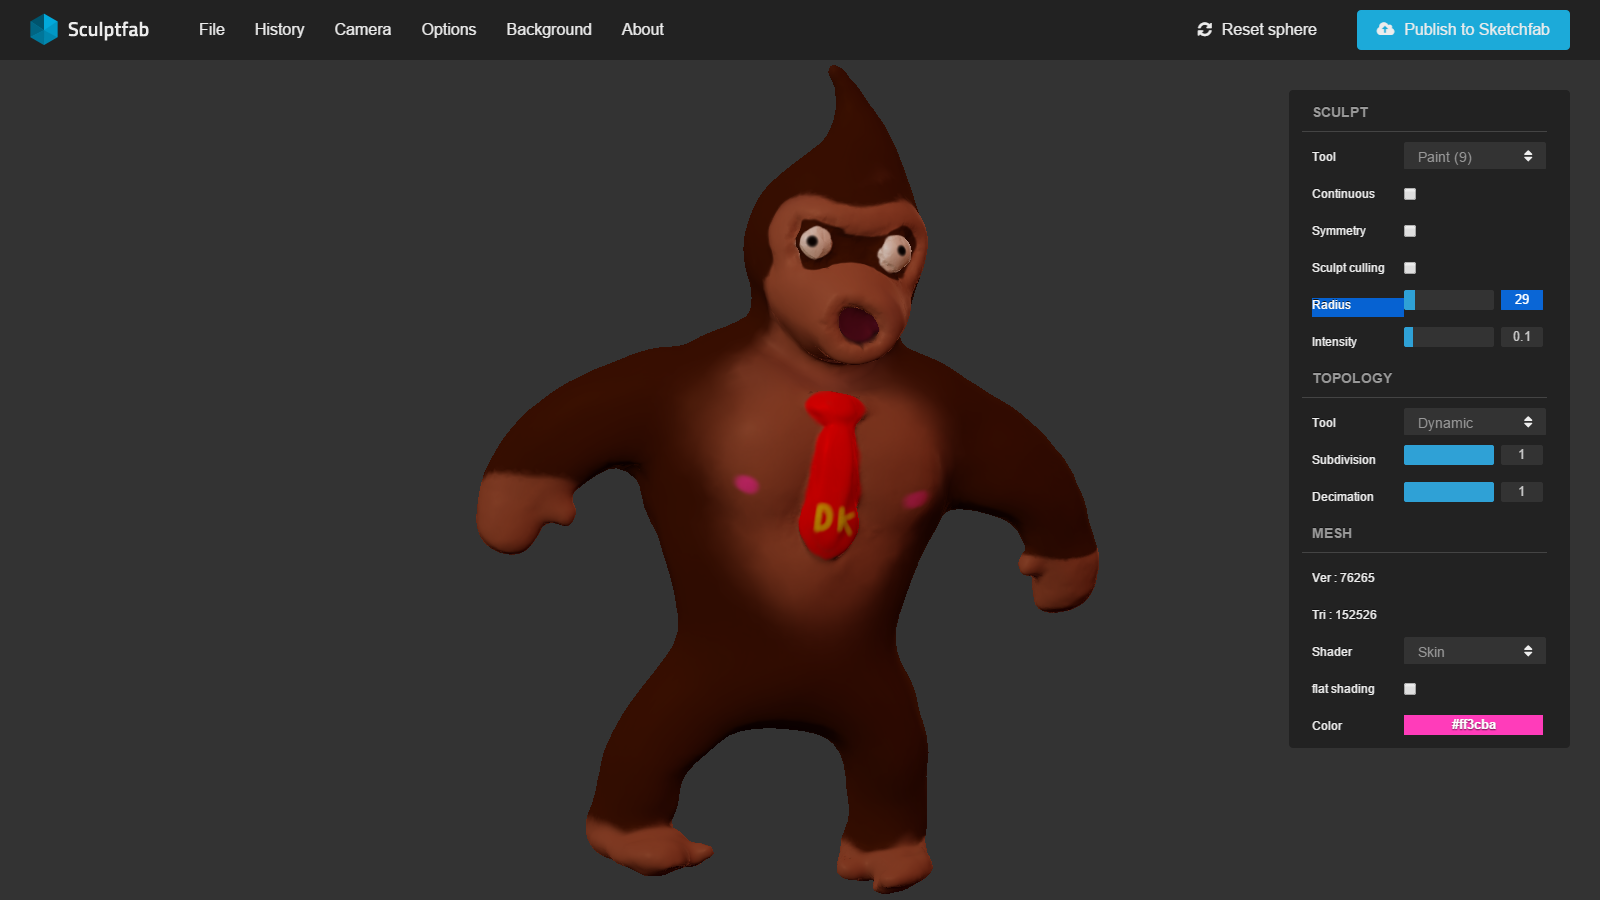Open the Options menu
The height and width of the screenshot is (900, 1600).
(449, 30)
